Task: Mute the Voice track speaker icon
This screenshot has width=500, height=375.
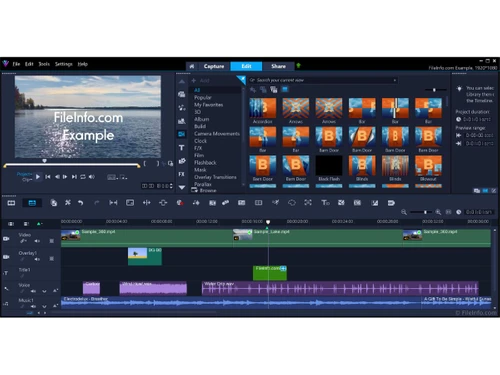Action: pos(33,291)
